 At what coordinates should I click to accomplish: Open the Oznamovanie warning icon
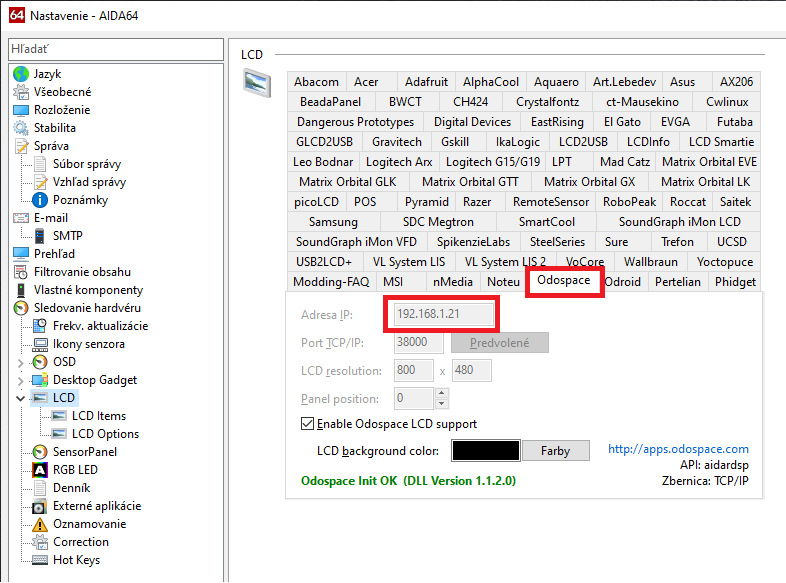click(x=40, y=524)
